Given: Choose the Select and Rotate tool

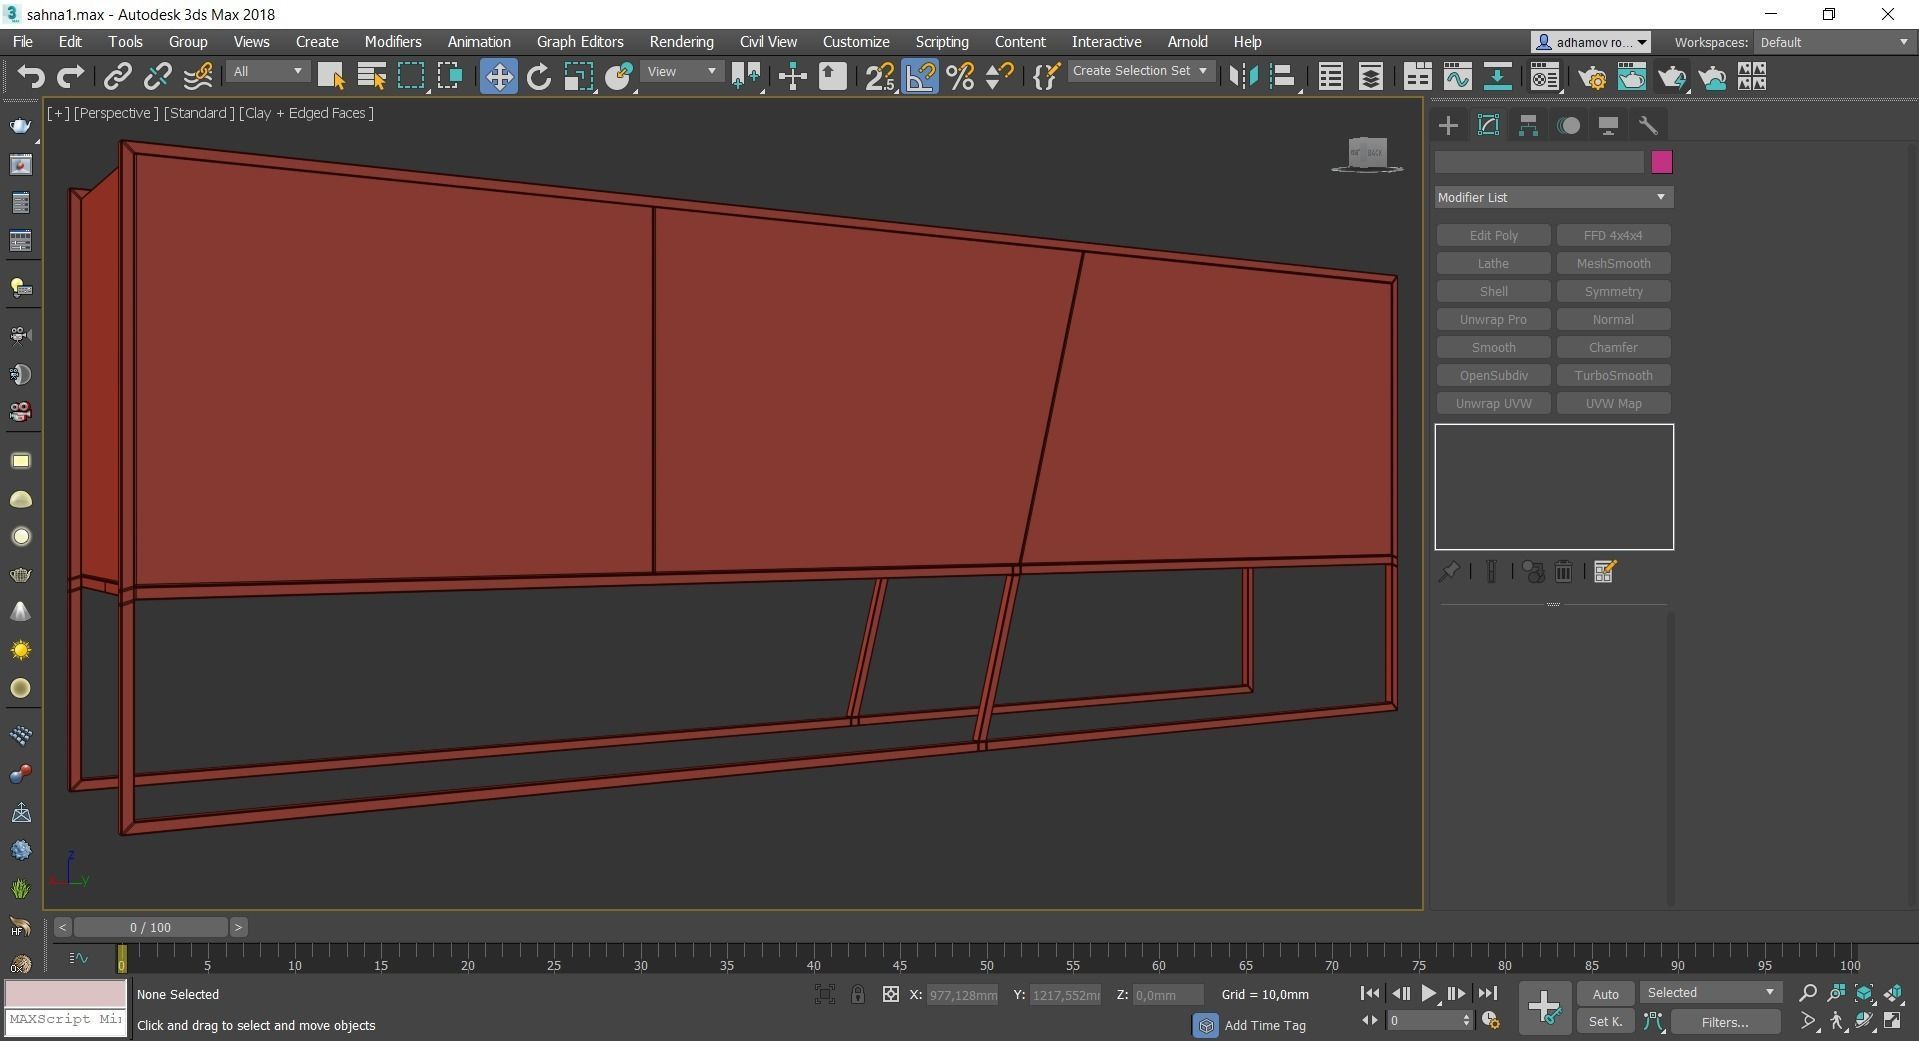Looking at the screenshot, I should point(538,77).
